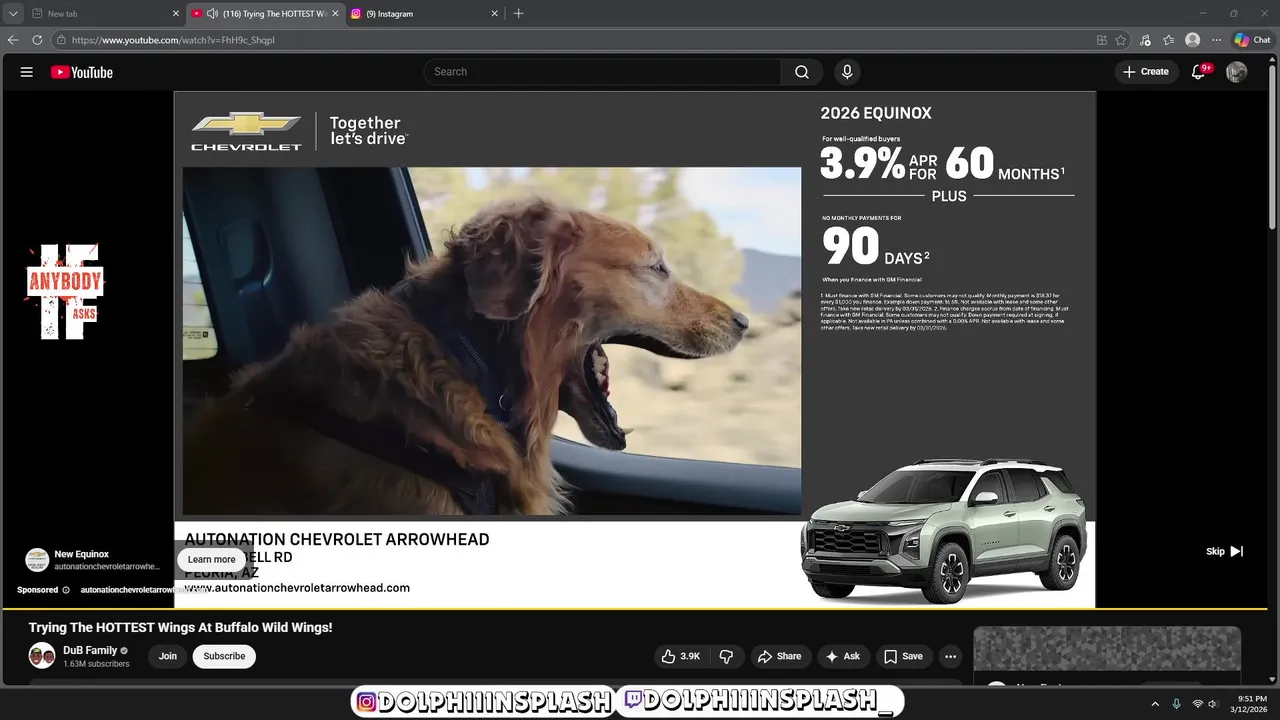Open the apps icon in address bar
The width and height of the screenshot is (1280, 720).
[1102, 40]
